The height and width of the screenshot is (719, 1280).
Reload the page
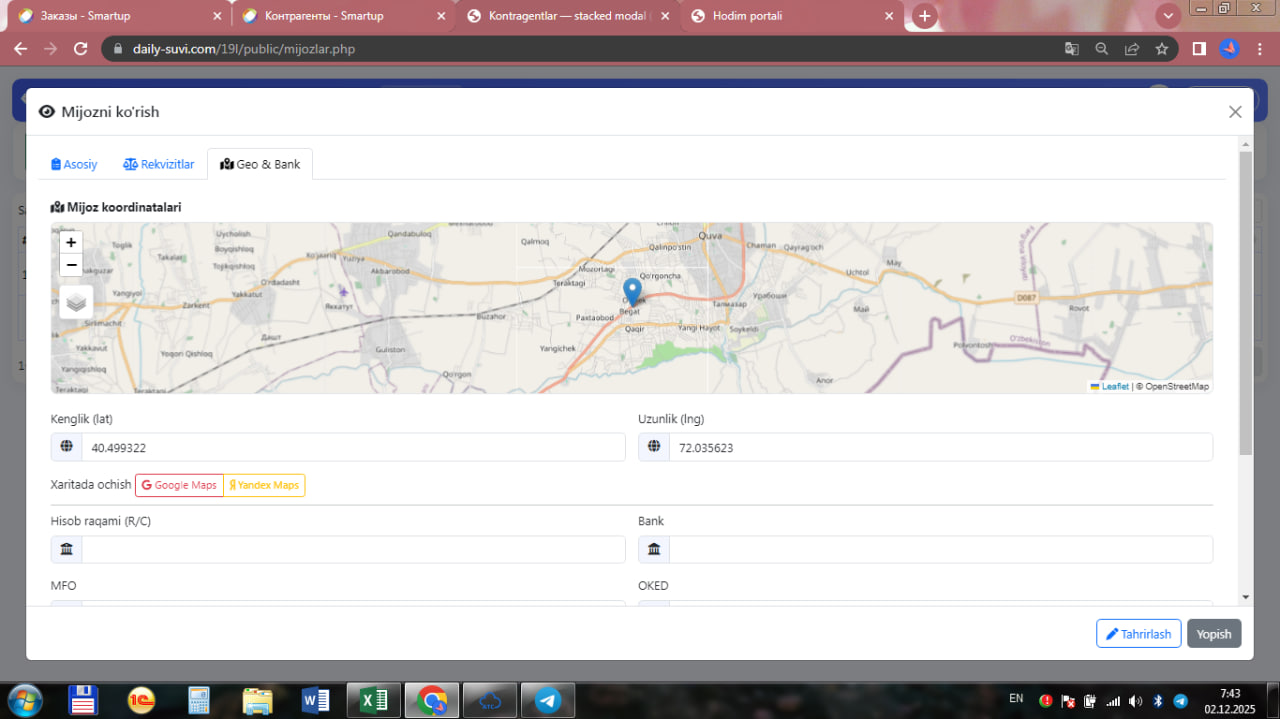81,49
